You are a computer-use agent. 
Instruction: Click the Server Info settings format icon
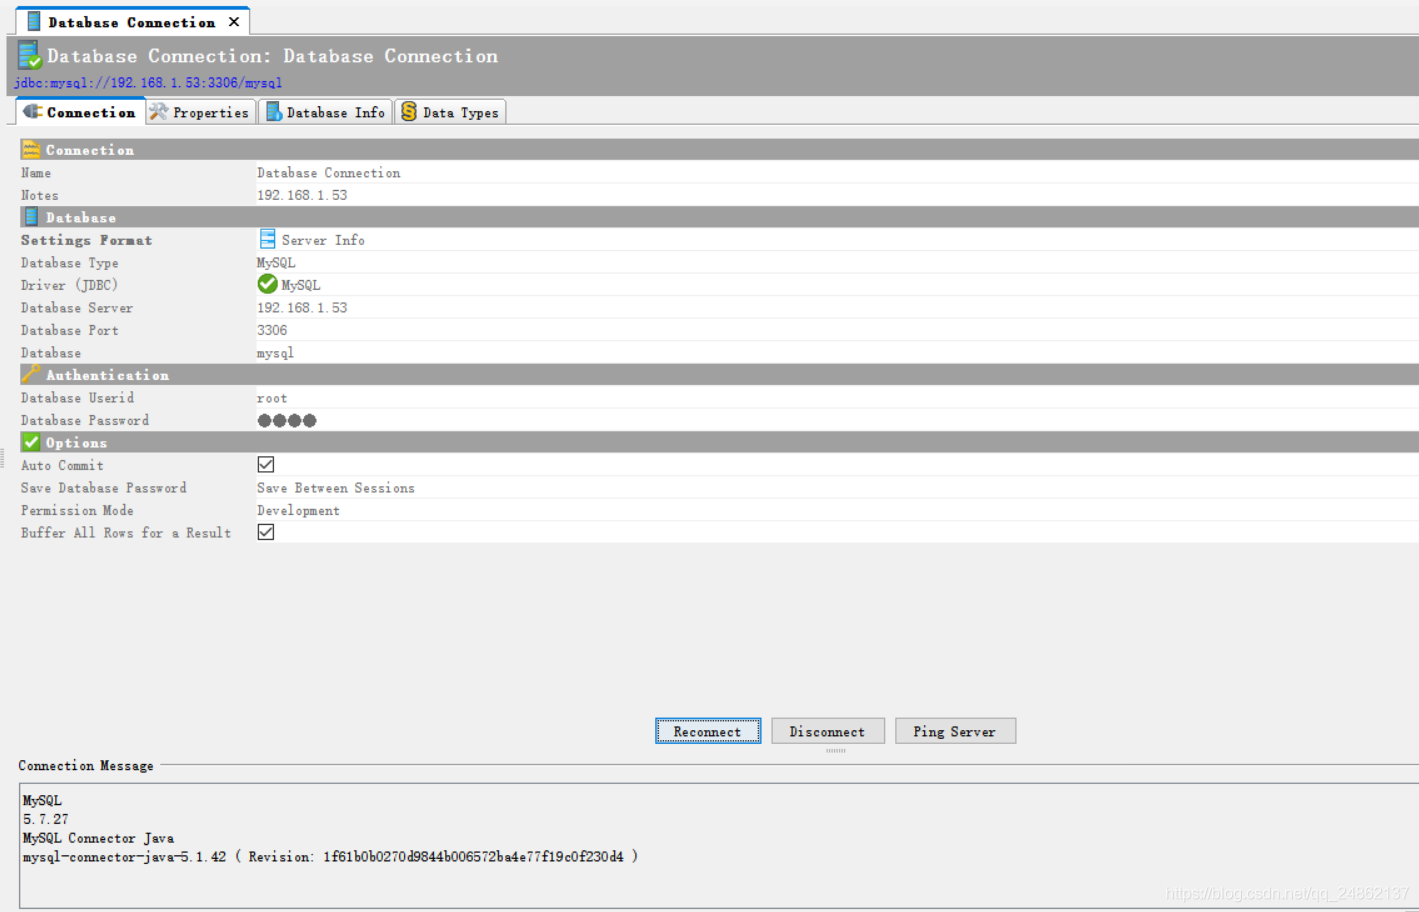point(267,239)
